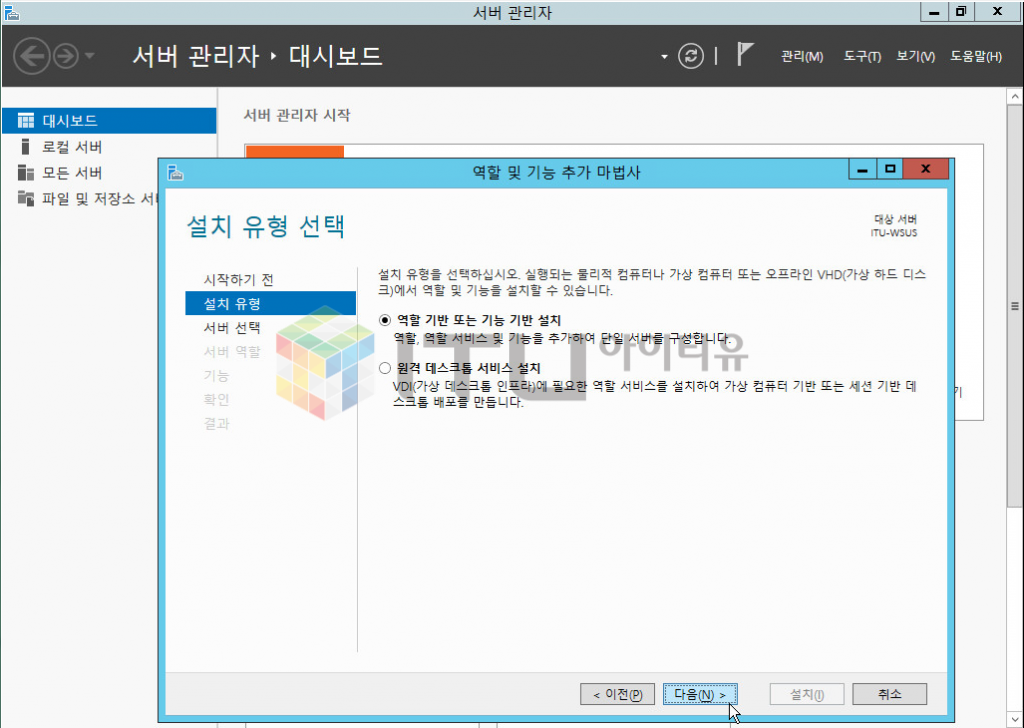Open the 보기(V) menu
Screen dimensions: 1024x728
coord(915,57)
